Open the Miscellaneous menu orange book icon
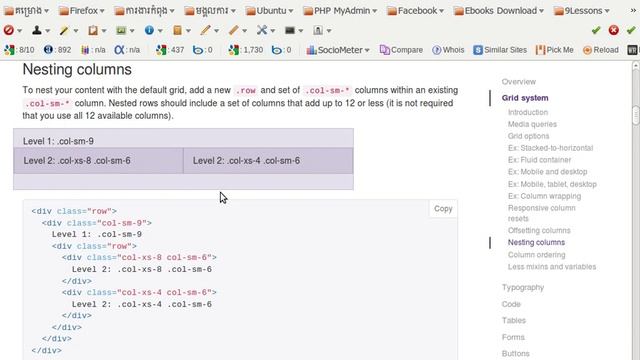 177,30
